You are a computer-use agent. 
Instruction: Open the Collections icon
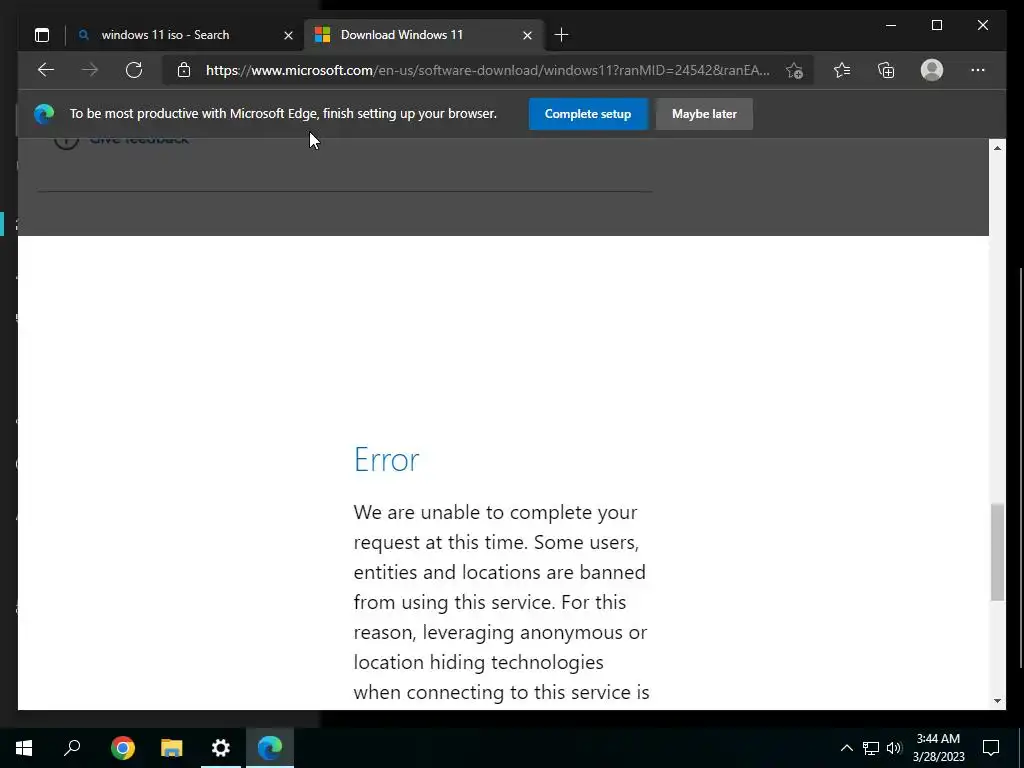tap(886, 70)
